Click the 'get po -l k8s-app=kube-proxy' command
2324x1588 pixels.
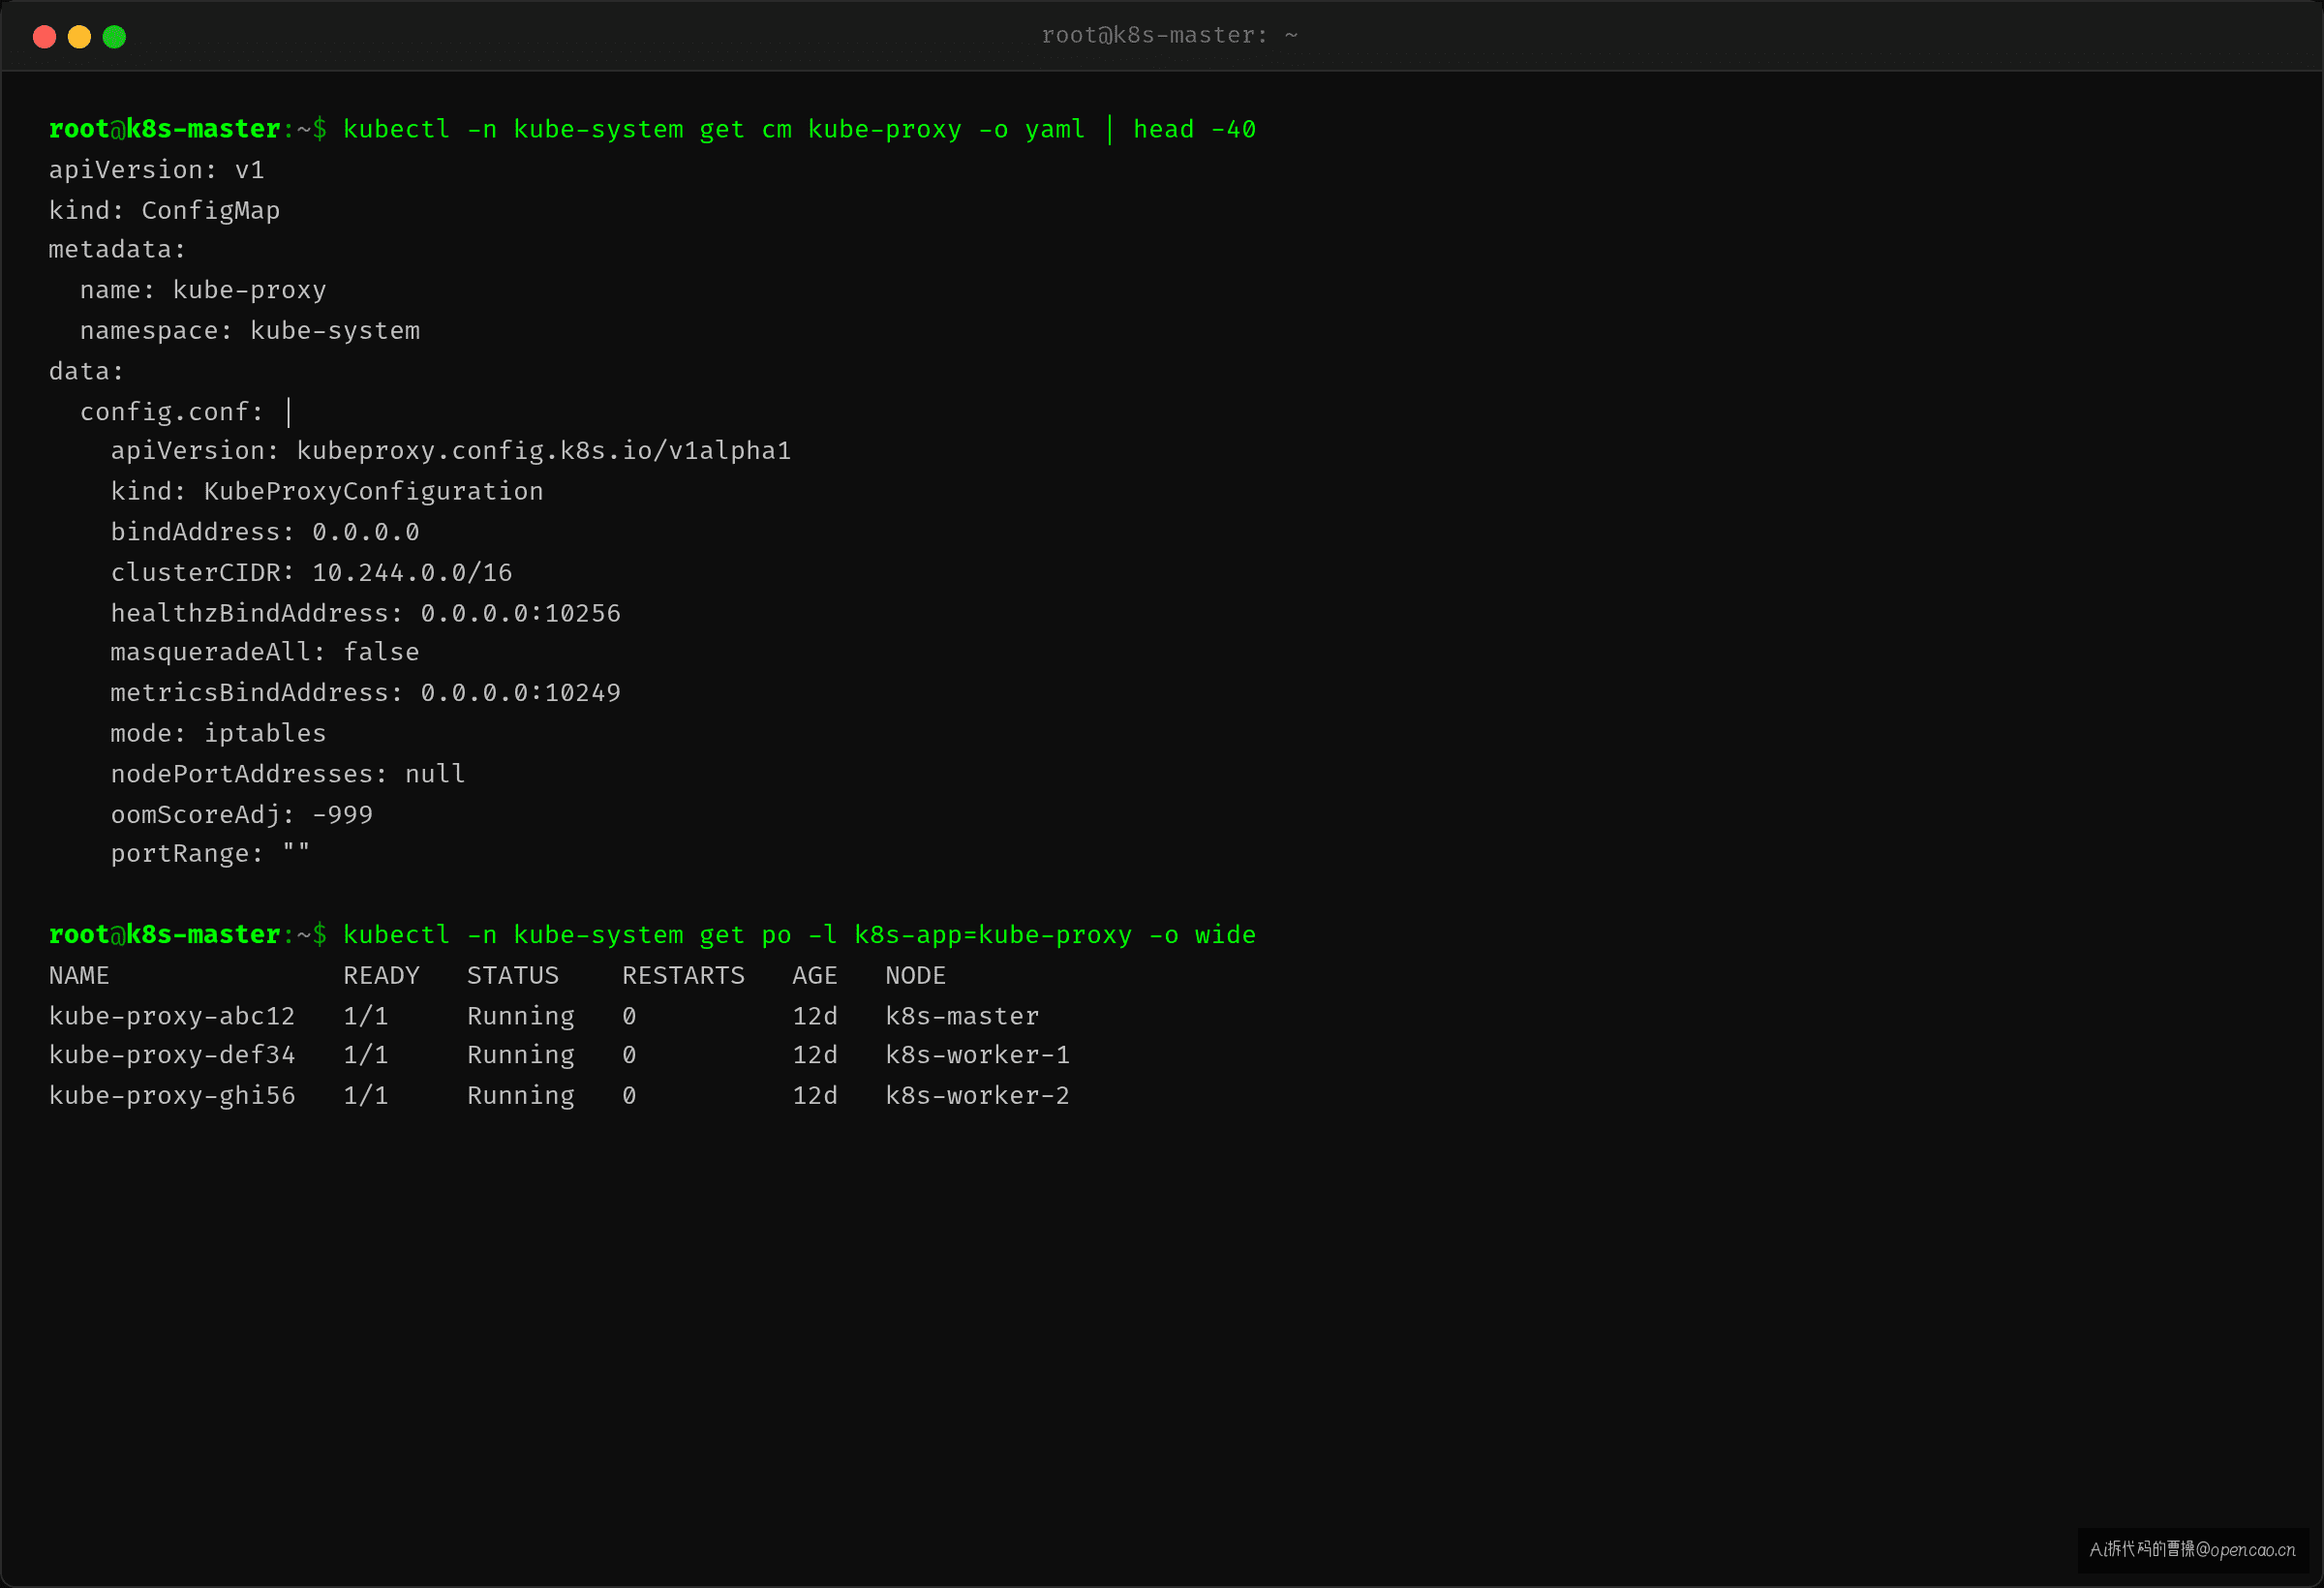click(x=915, y=935)
